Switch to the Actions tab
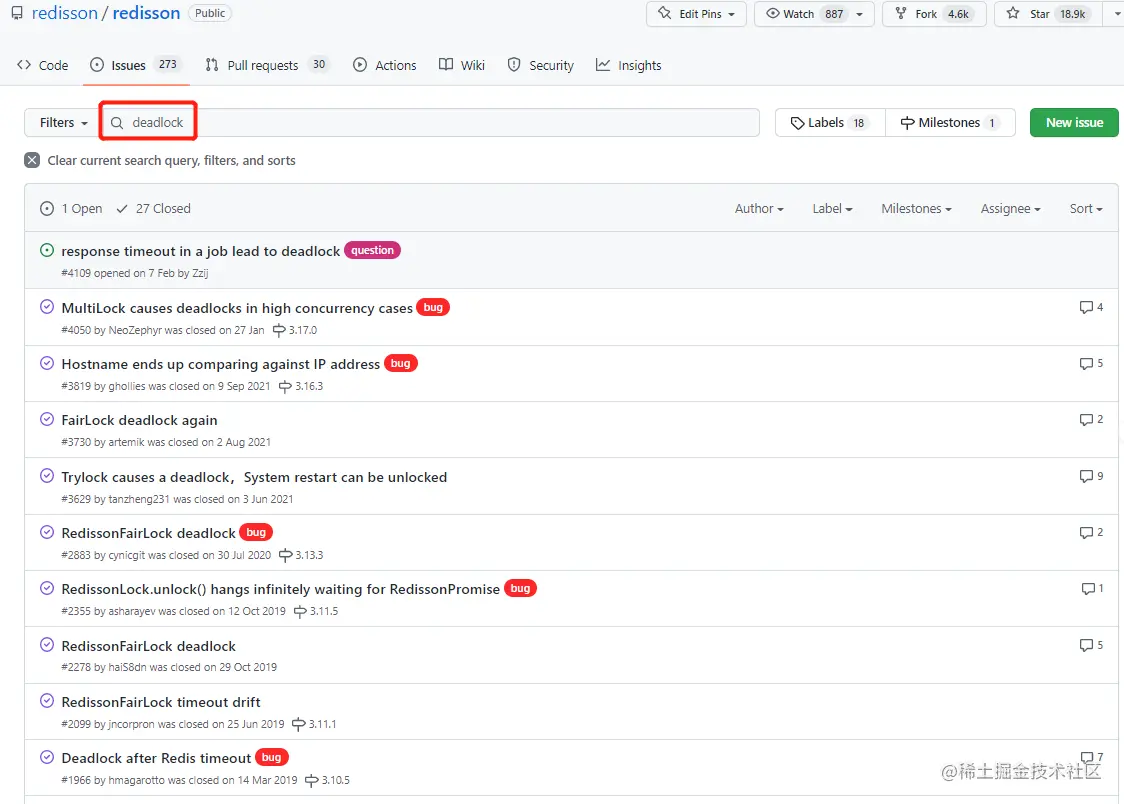The image size is (1124, 804). (x=385, y=65)
